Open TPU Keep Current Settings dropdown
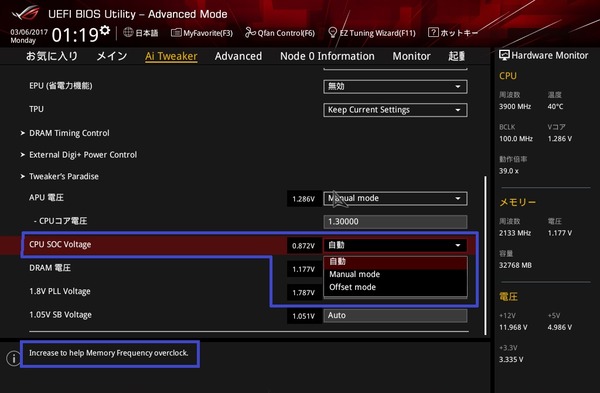Image resolution: width=600 pixels, height=393 pixels. [x=395, y=110]
